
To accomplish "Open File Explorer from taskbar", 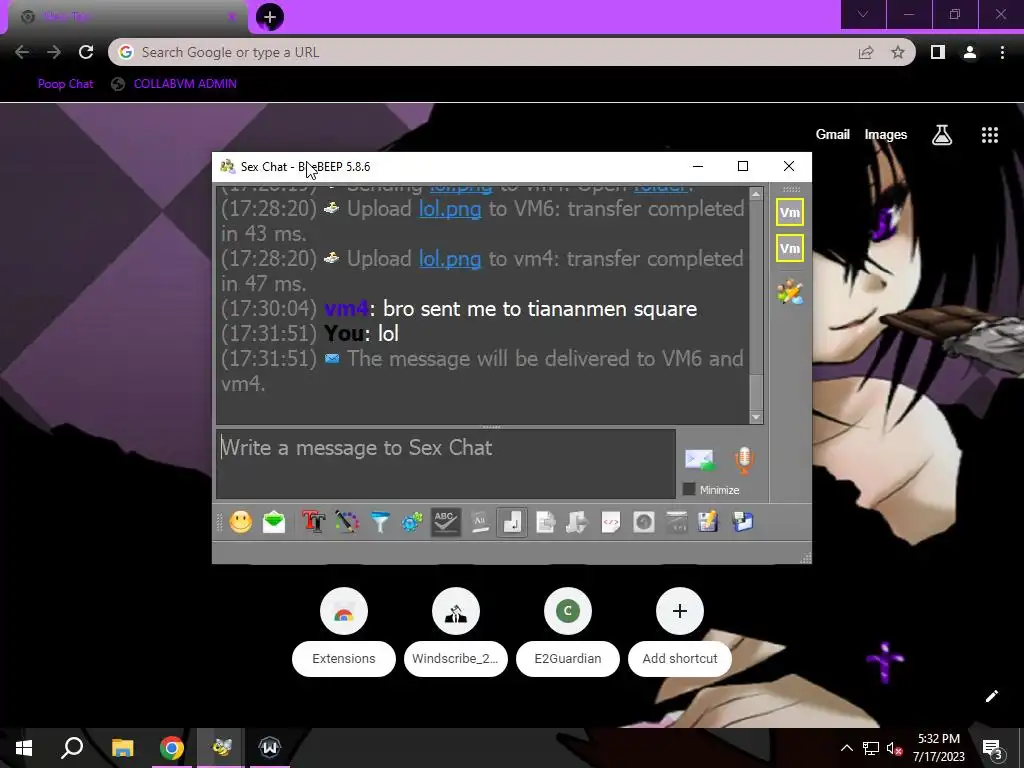I will coord(122,748).
